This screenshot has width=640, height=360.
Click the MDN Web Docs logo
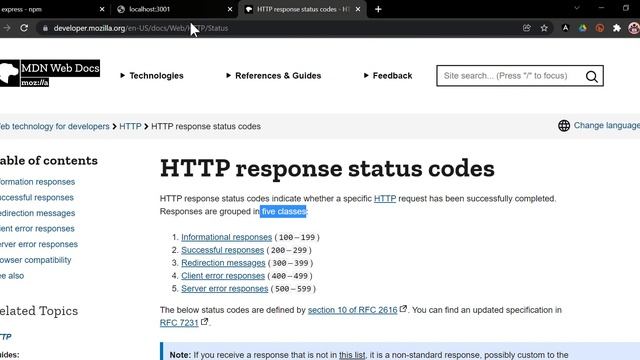coord(49,73)
